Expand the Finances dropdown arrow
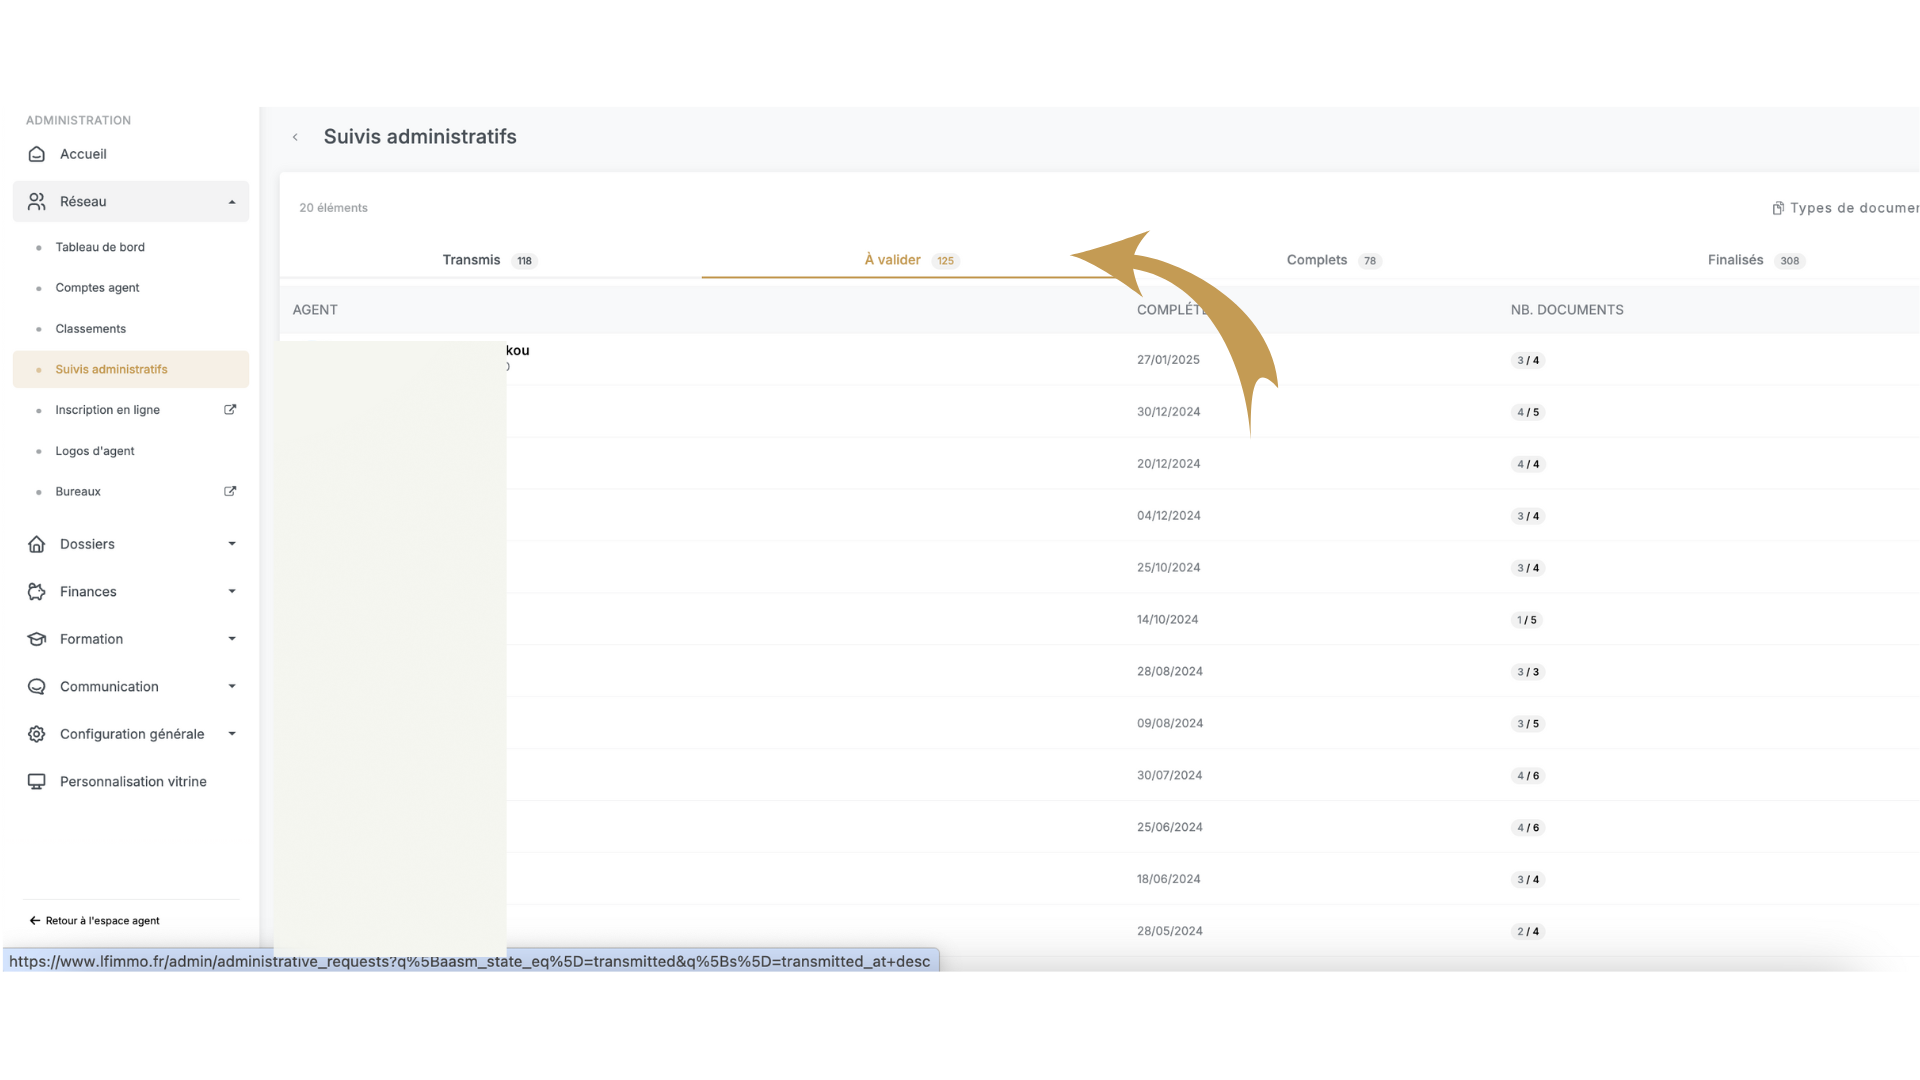The height and width of the screenshot is (1080, 1920). click(232, 592)
